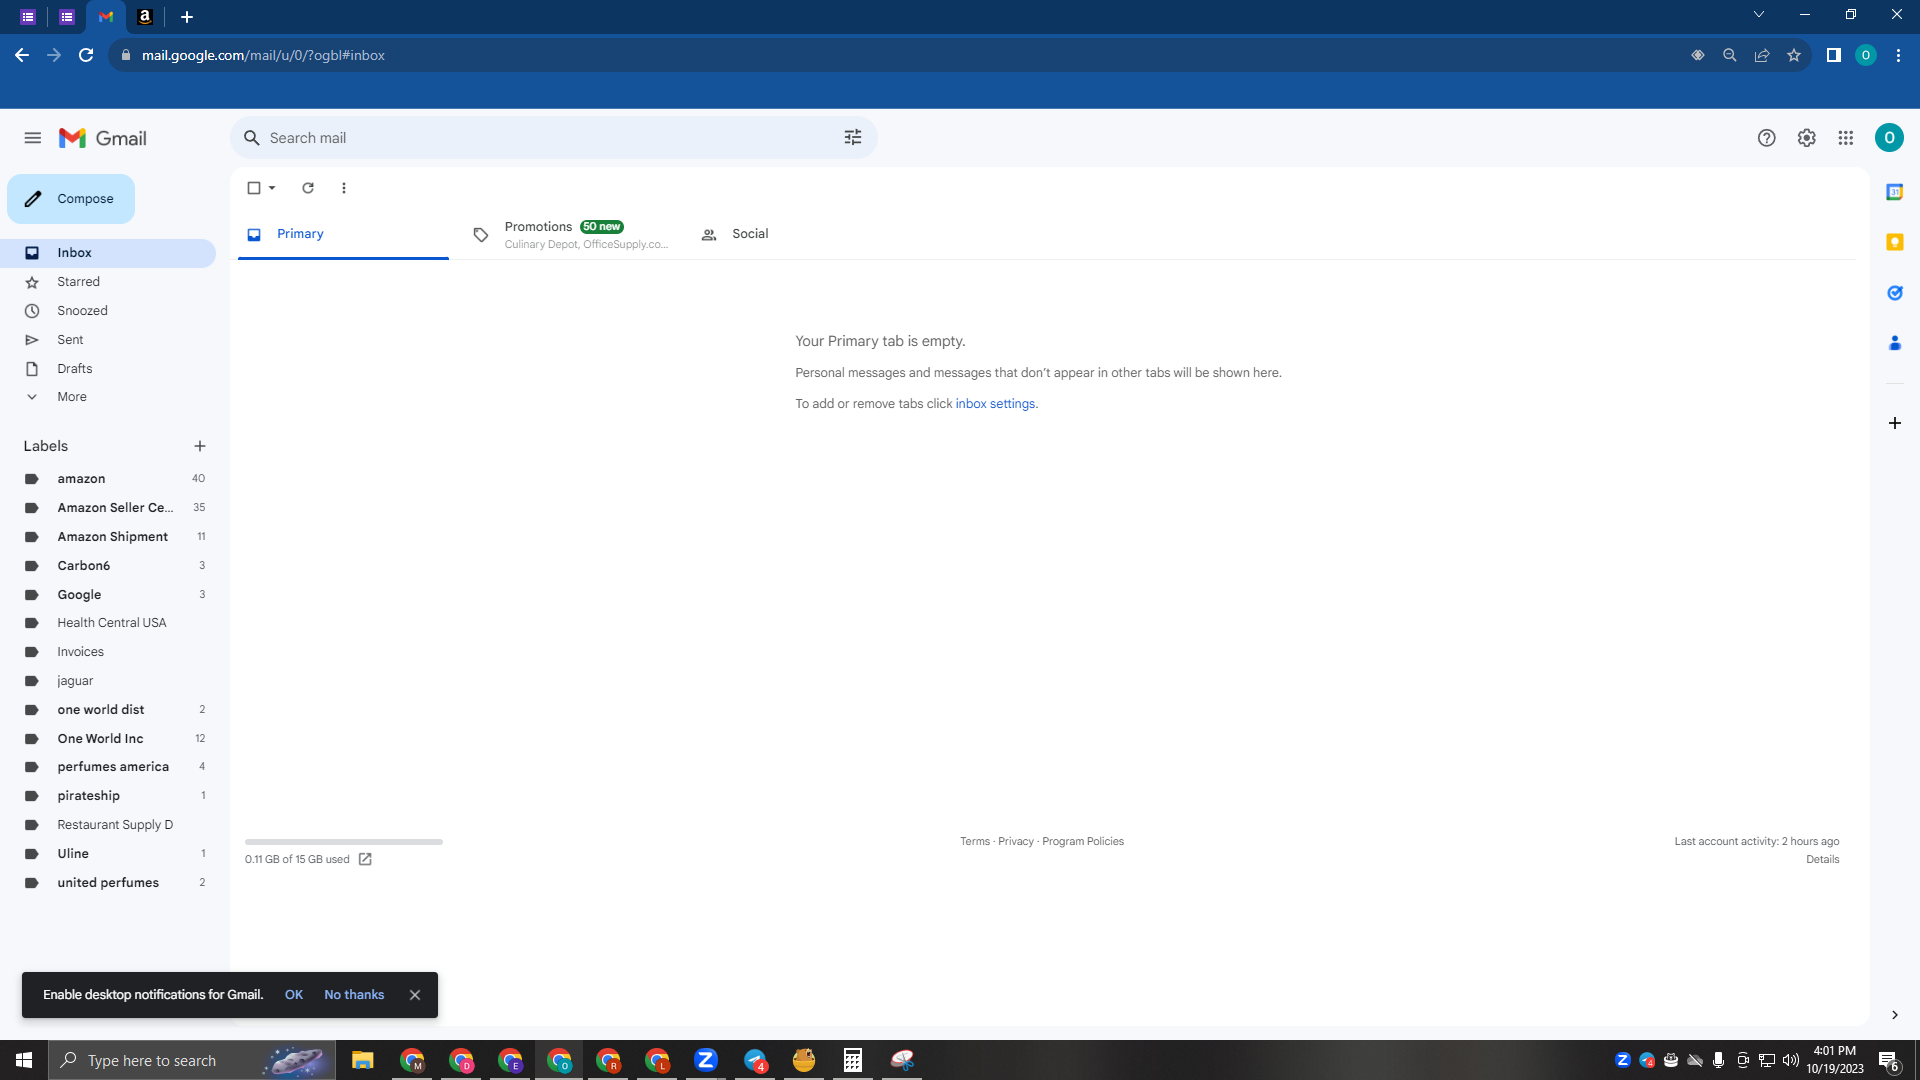Open the Inbox folder
1920x1080 pixels.
(x=108, y=253)
